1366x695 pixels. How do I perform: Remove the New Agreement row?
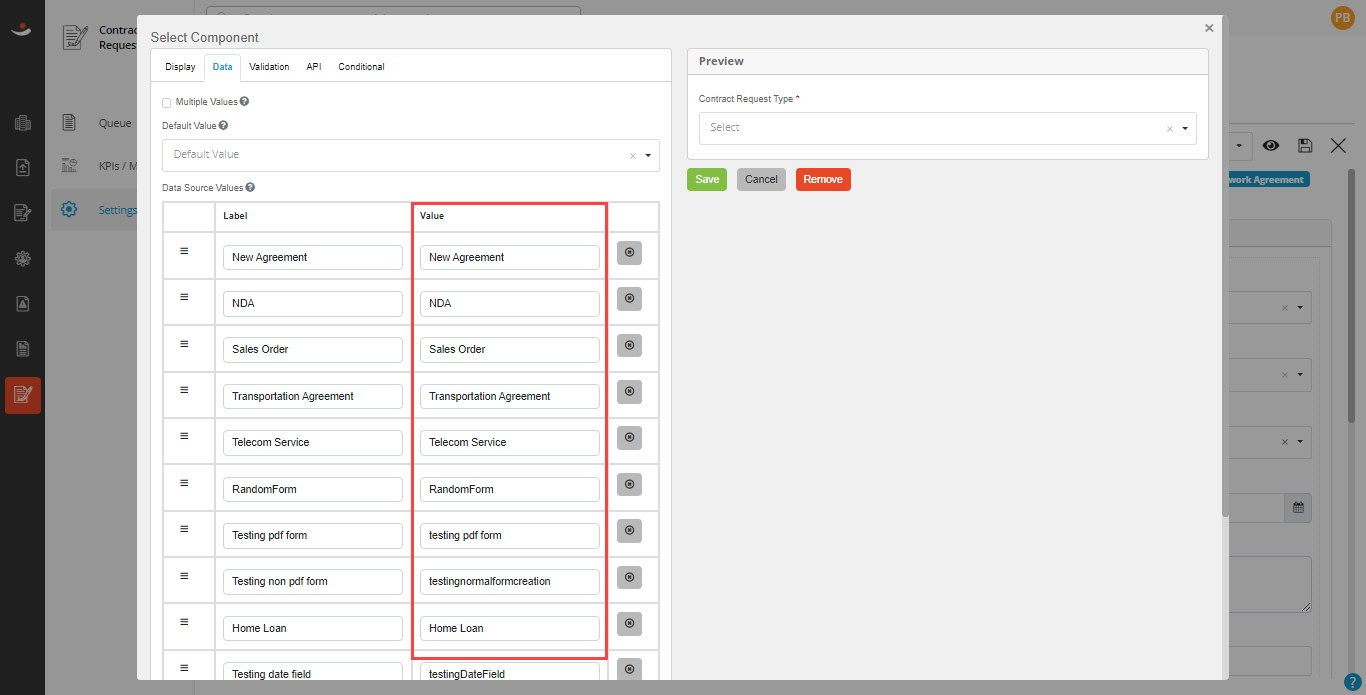pyautogui.click(x=629, y=253)
